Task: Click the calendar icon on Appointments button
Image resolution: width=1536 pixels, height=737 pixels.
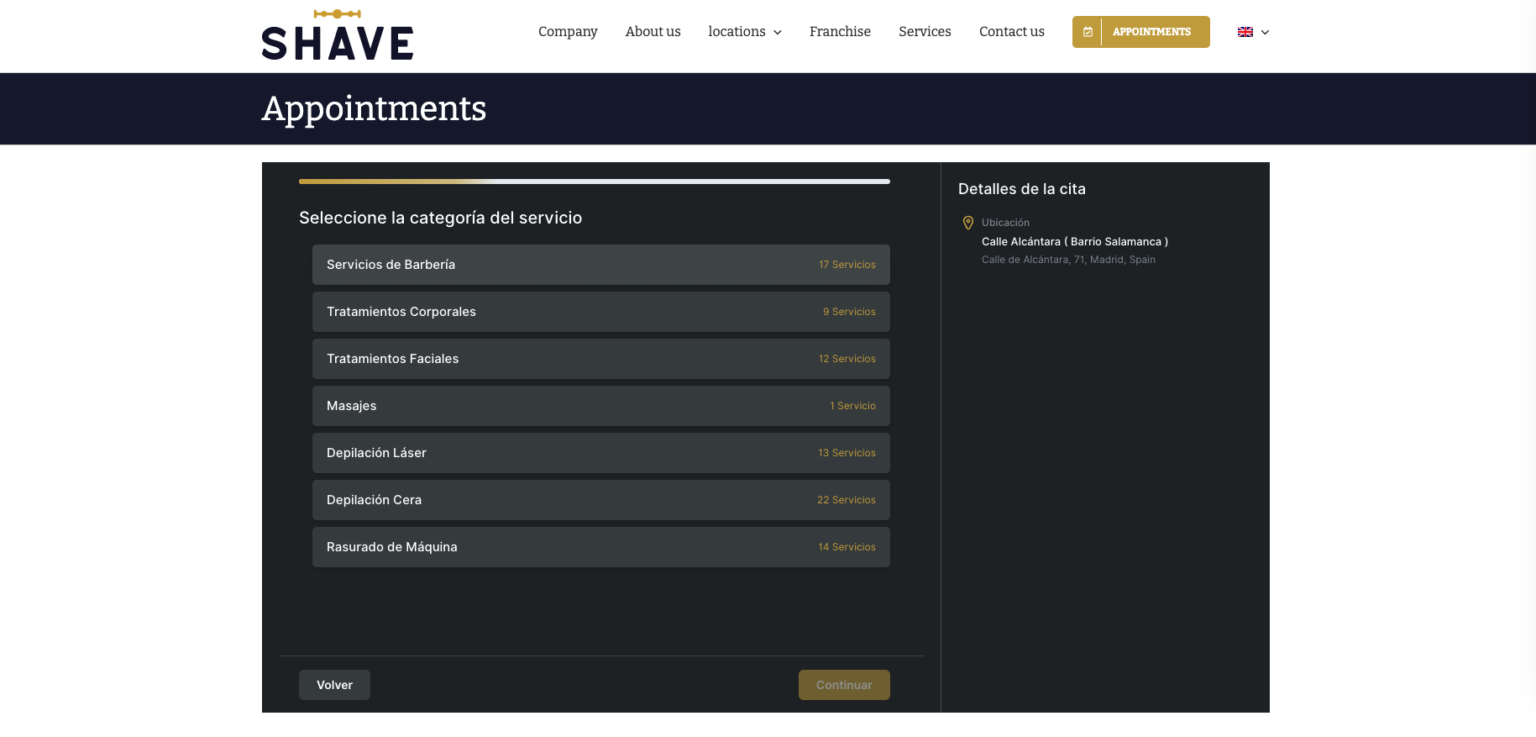Action: tap(1087, 31)
